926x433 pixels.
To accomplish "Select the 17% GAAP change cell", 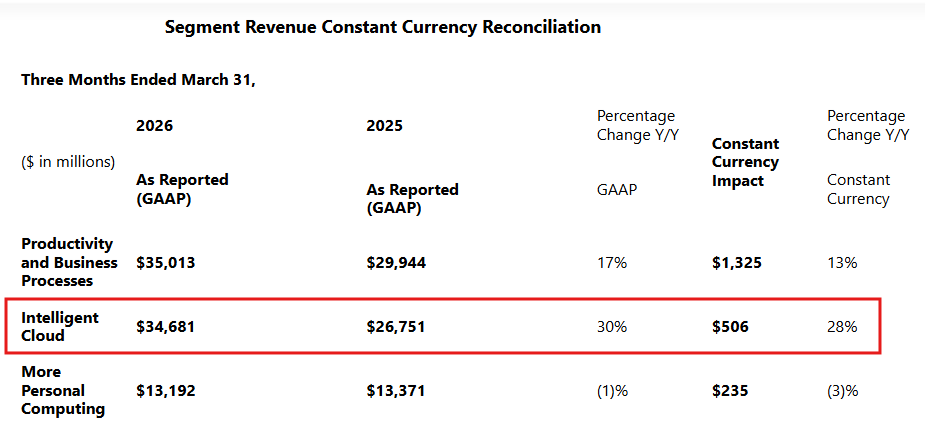I will [612, 263].
